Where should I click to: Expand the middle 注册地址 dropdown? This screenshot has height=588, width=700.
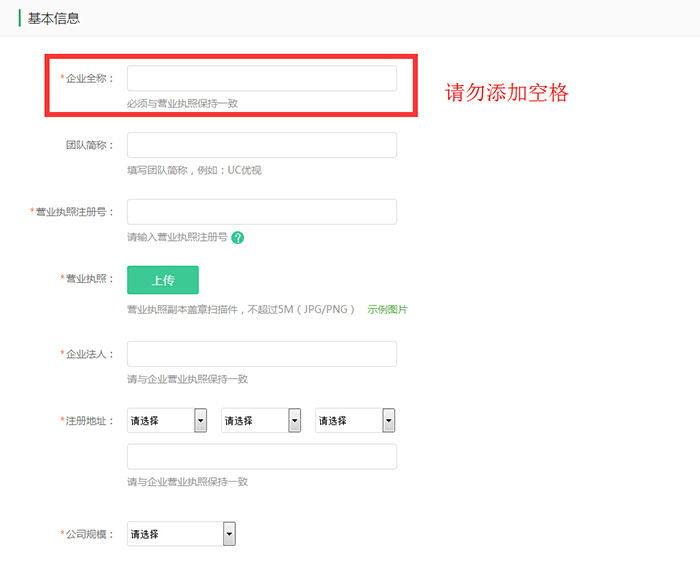coord(261,421)
